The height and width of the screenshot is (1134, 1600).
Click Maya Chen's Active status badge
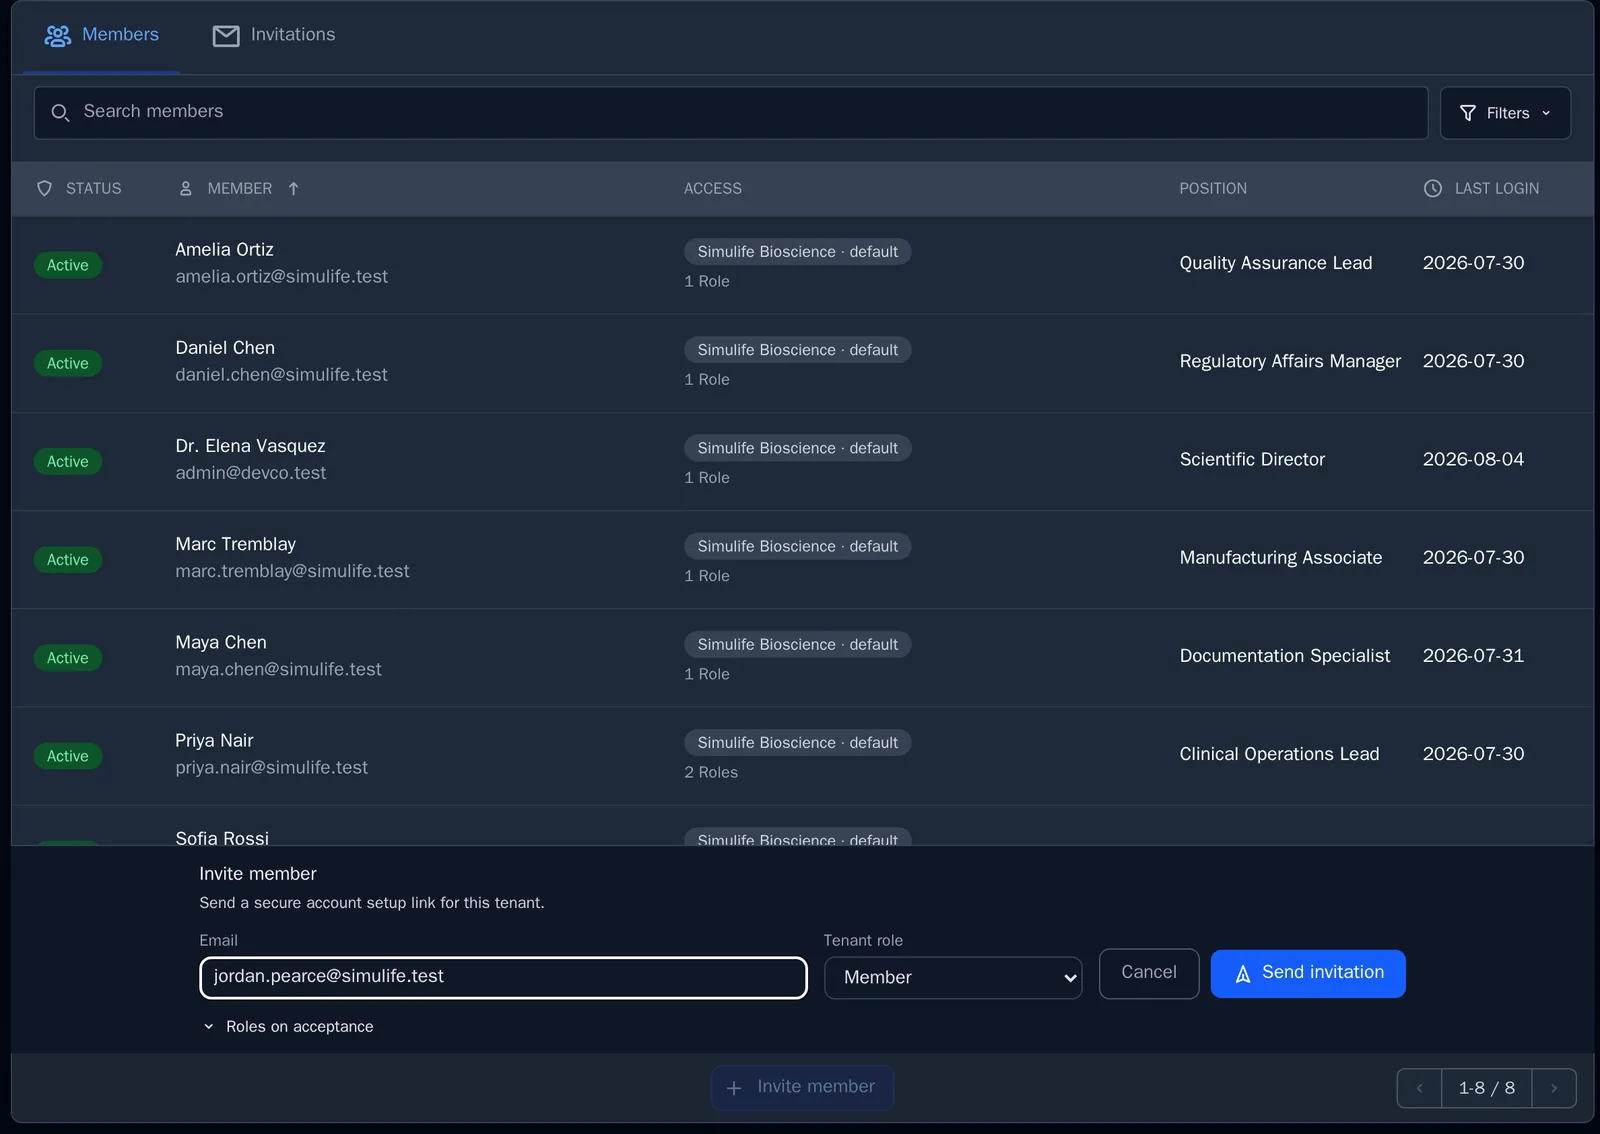click(68, 657)
